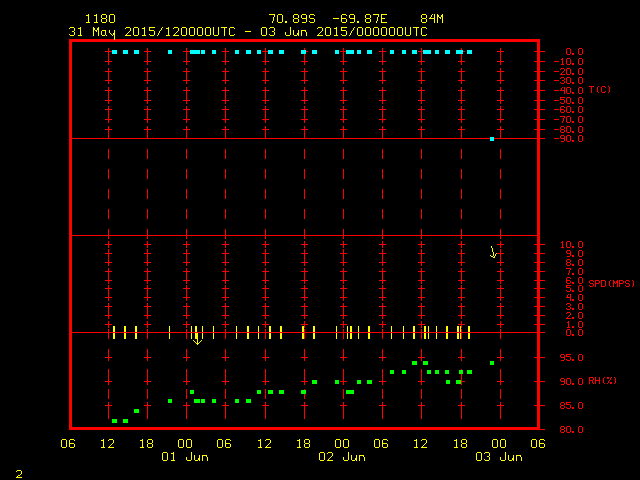
Task: Click the station ID 1180 label
Action: [x=100, y=19]
